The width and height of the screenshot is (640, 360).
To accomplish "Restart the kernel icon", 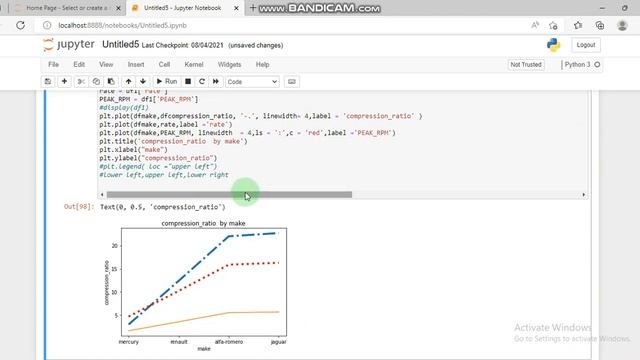I will 202,82.
